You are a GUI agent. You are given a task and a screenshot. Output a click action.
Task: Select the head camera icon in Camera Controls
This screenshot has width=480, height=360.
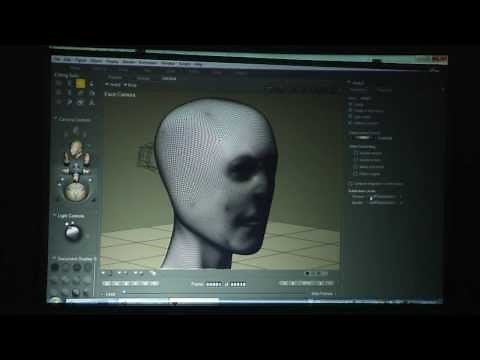[77, 148]
